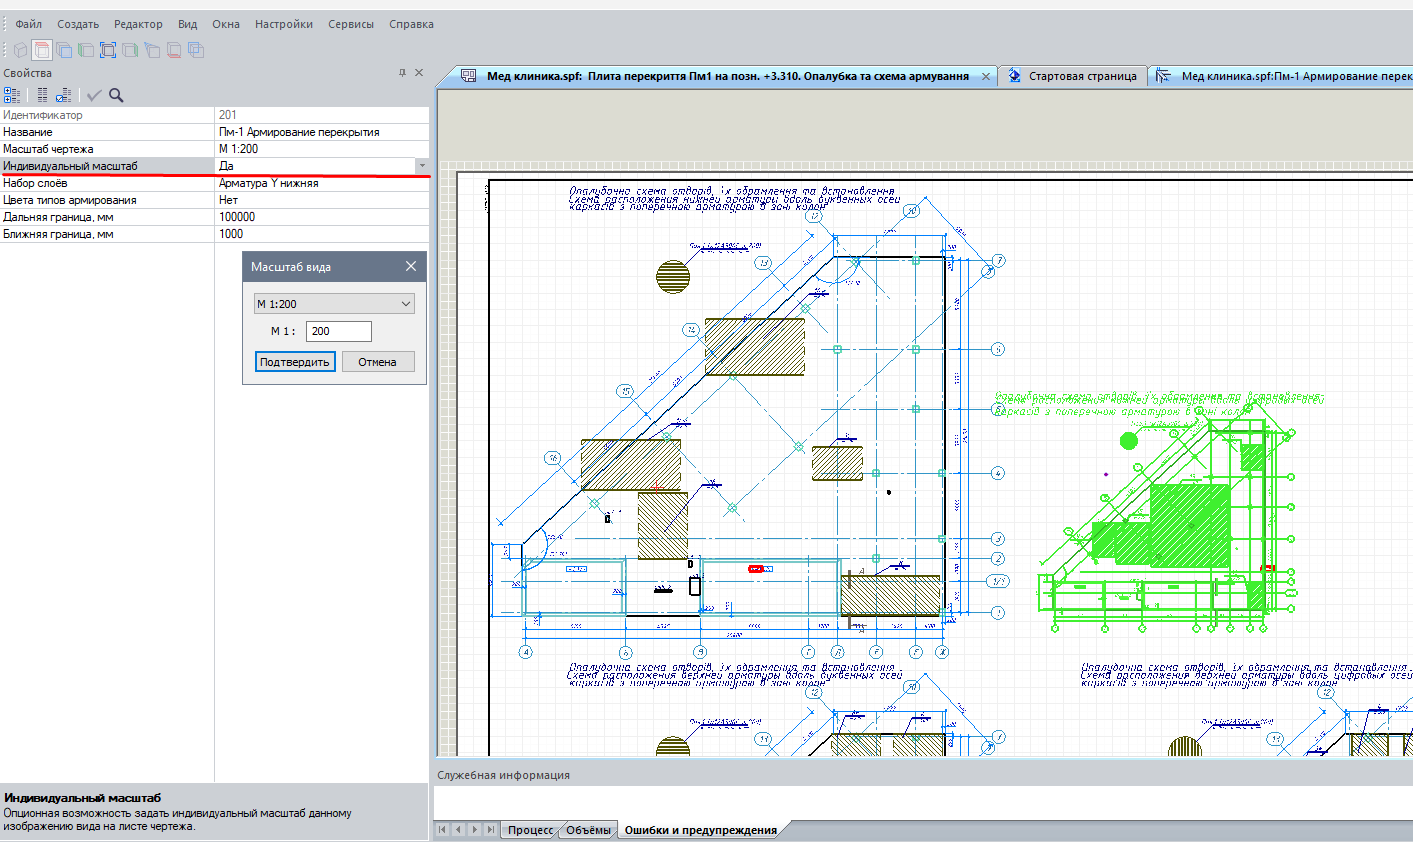1413x842 pixels.
Task: Click the isometric 3D cube view icon
Action: click(20, 50)
